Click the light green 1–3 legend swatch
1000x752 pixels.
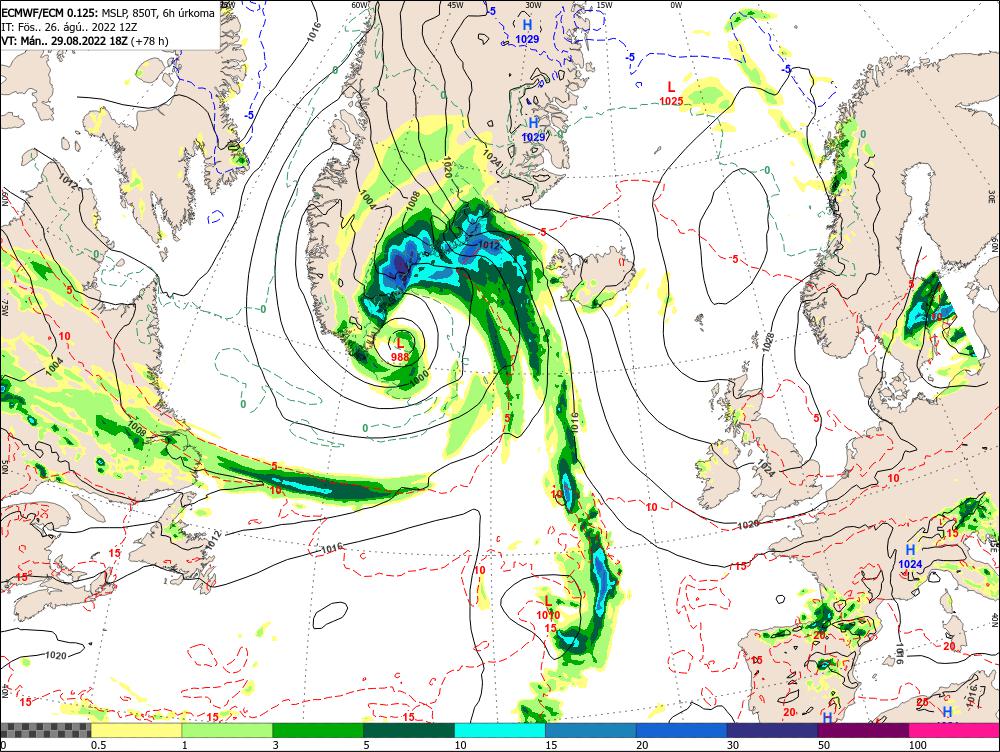[x=227, y=730]
